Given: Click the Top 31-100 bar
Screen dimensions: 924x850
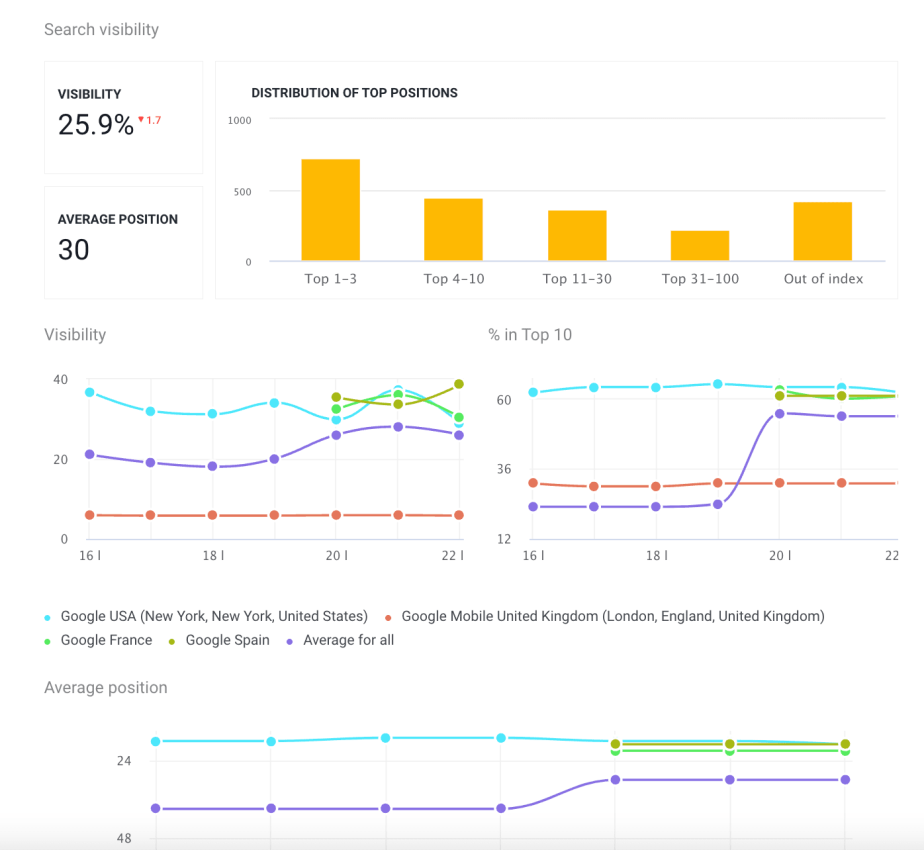Looking at the screenshot, I should coord(699,245).
